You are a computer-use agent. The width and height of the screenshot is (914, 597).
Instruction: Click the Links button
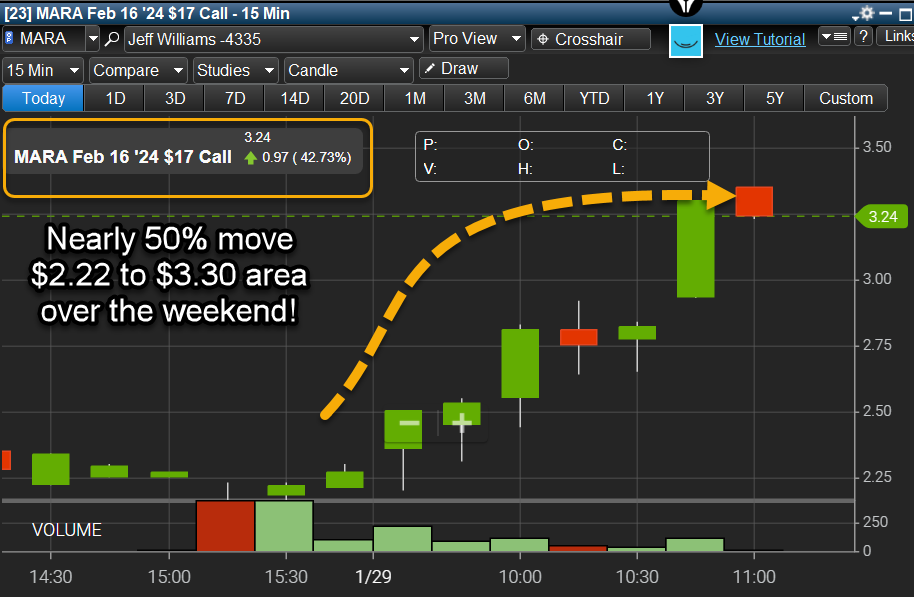click(x=897, y=36)
